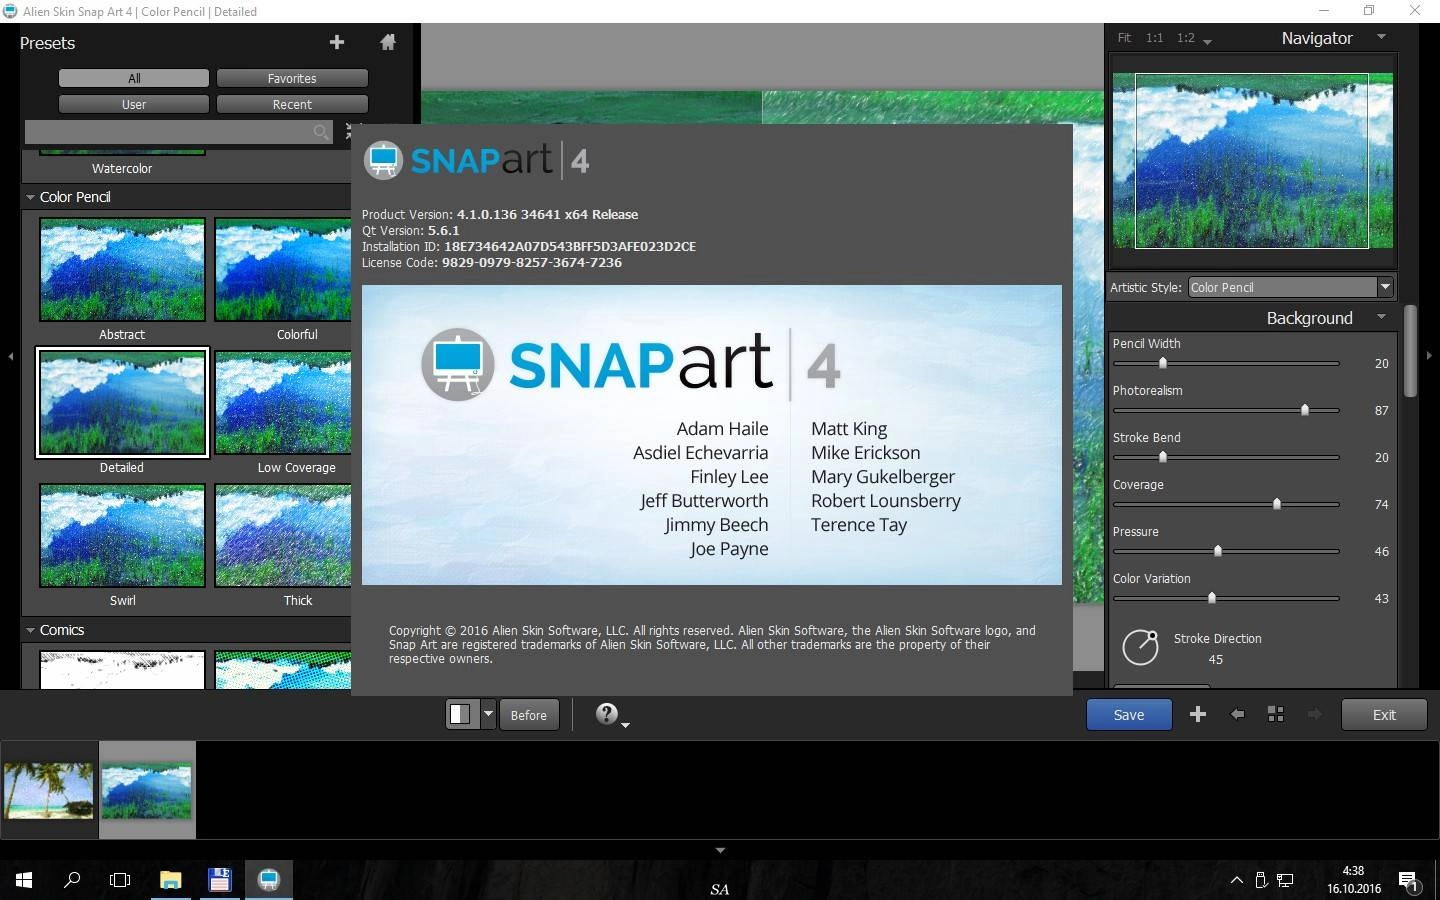Click the plus icon beside Save

pyautogui.click(x=1198, y=714)
